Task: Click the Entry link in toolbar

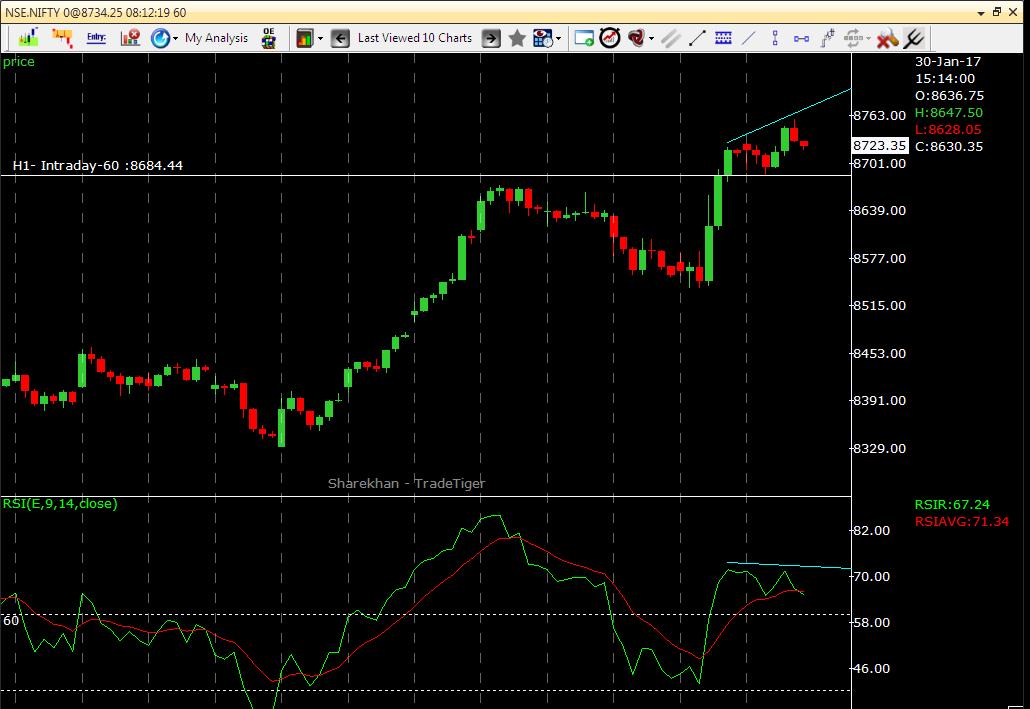Action: [x=98, y=38]
